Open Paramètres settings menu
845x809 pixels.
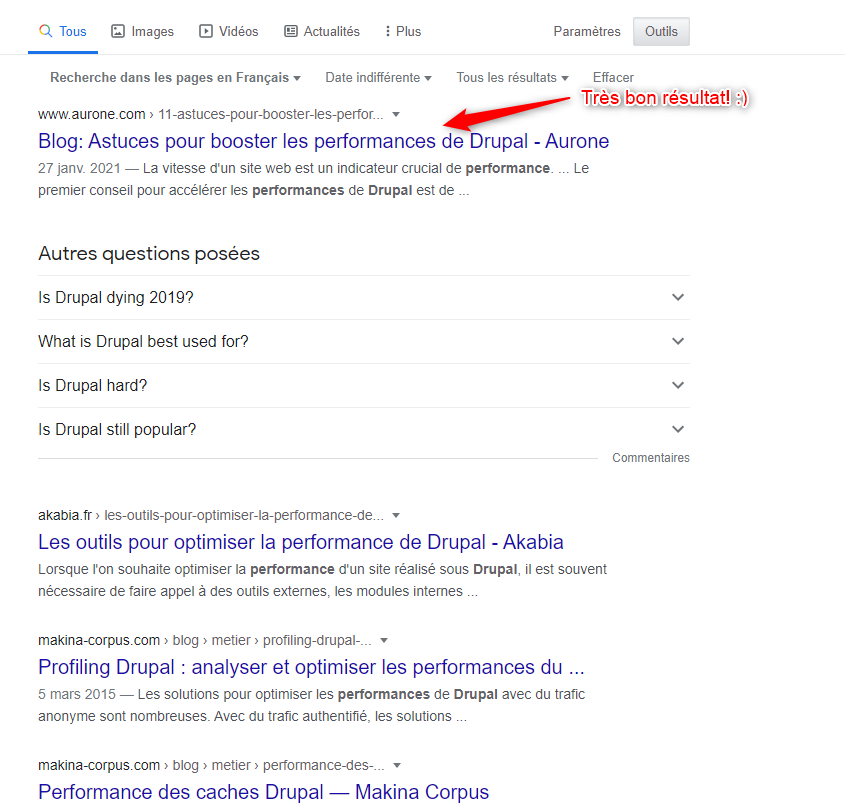point(587,31)
